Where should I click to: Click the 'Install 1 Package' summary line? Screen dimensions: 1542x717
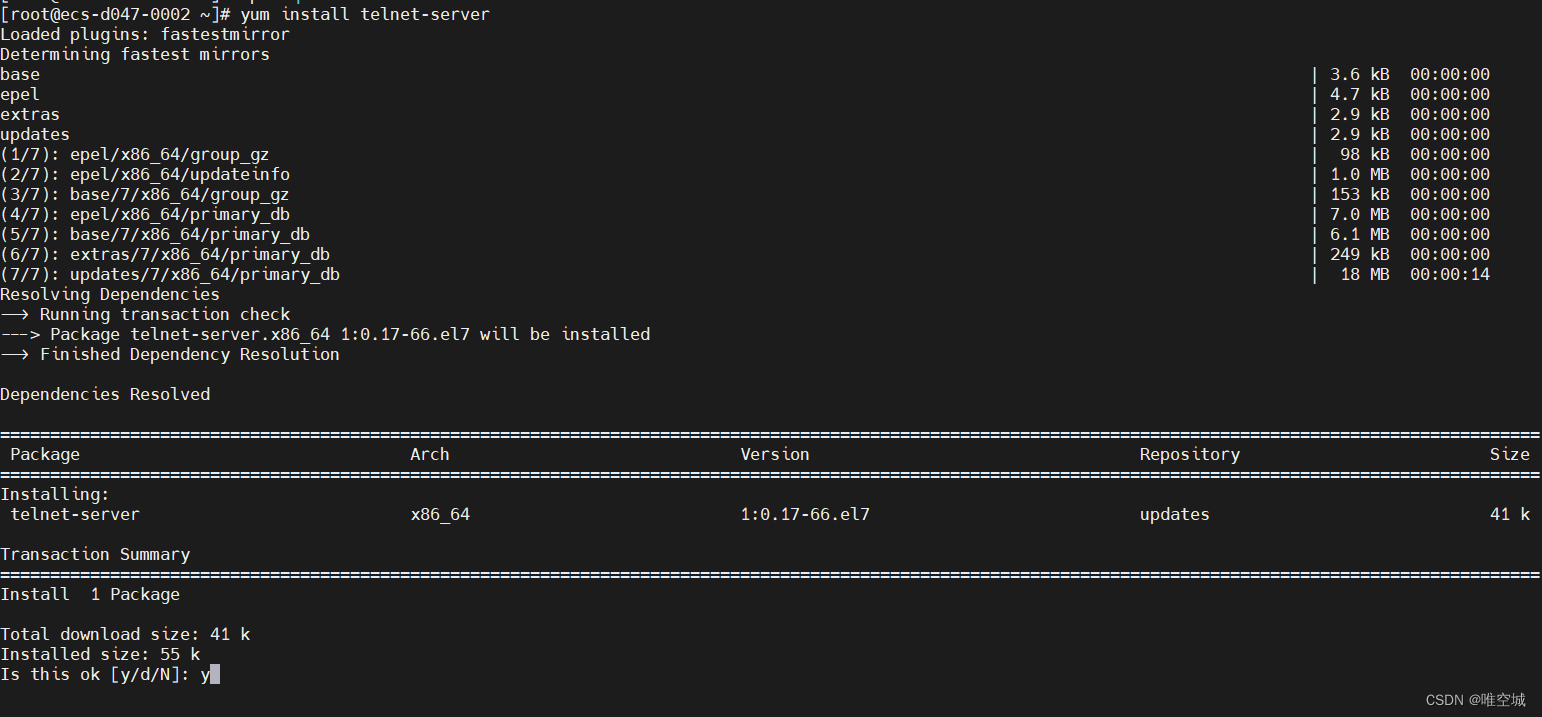click(90, 594)
